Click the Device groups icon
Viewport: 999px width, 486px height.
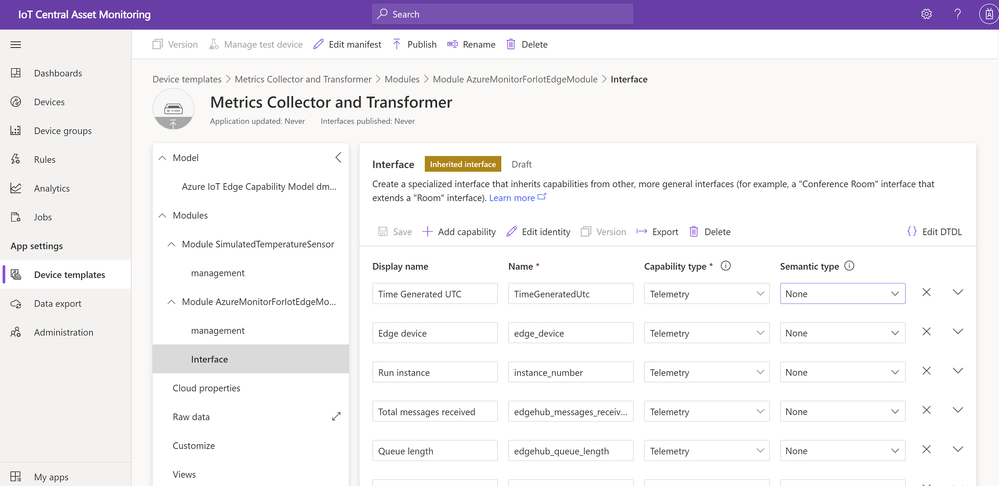(16, 131)
